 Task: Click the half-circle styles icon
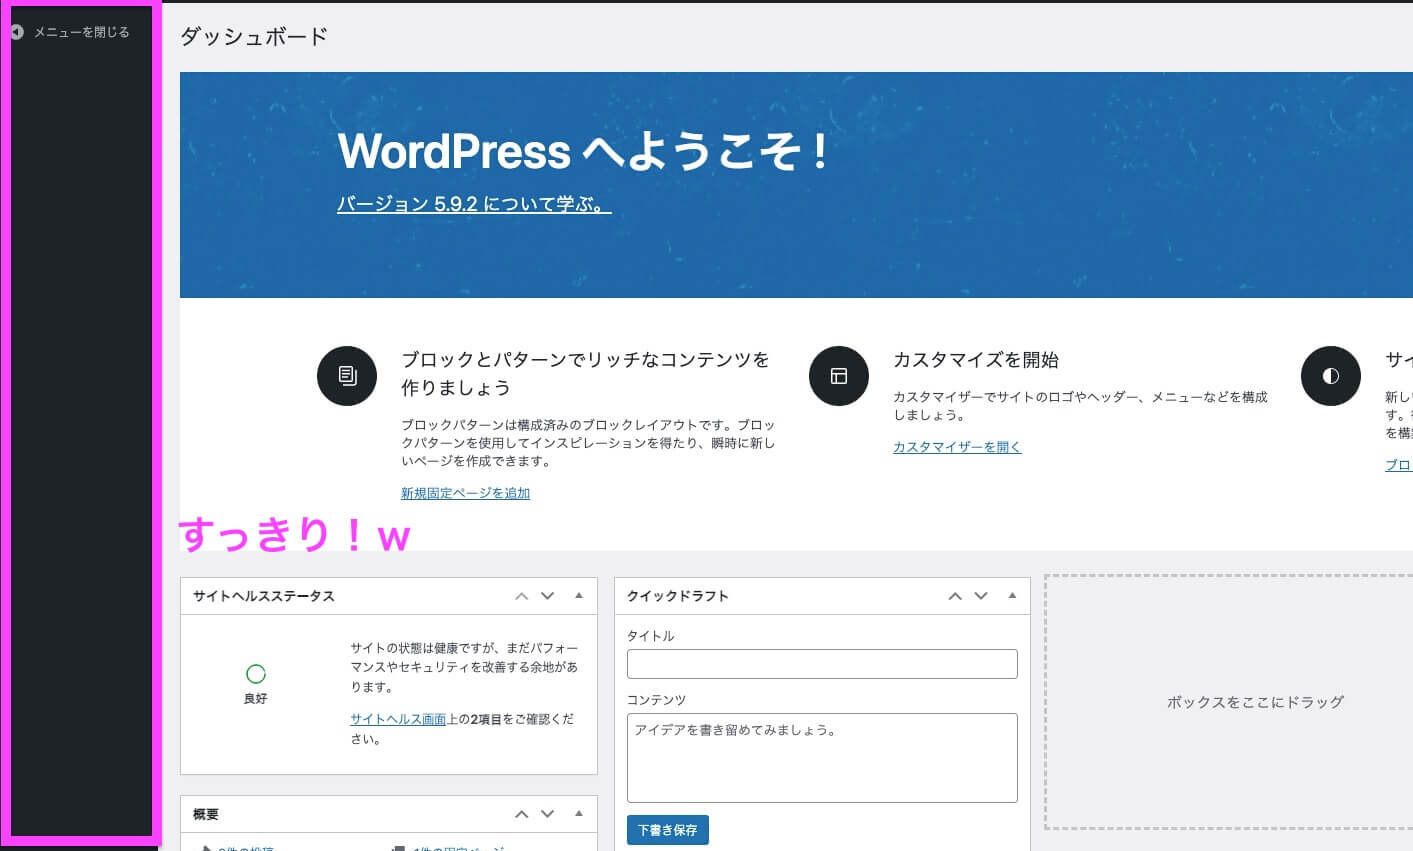pos(1331,376)
